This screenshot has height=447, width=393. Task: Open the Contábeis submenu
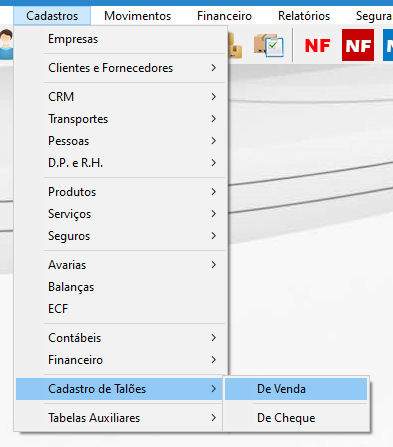click(x=120, y=338)
